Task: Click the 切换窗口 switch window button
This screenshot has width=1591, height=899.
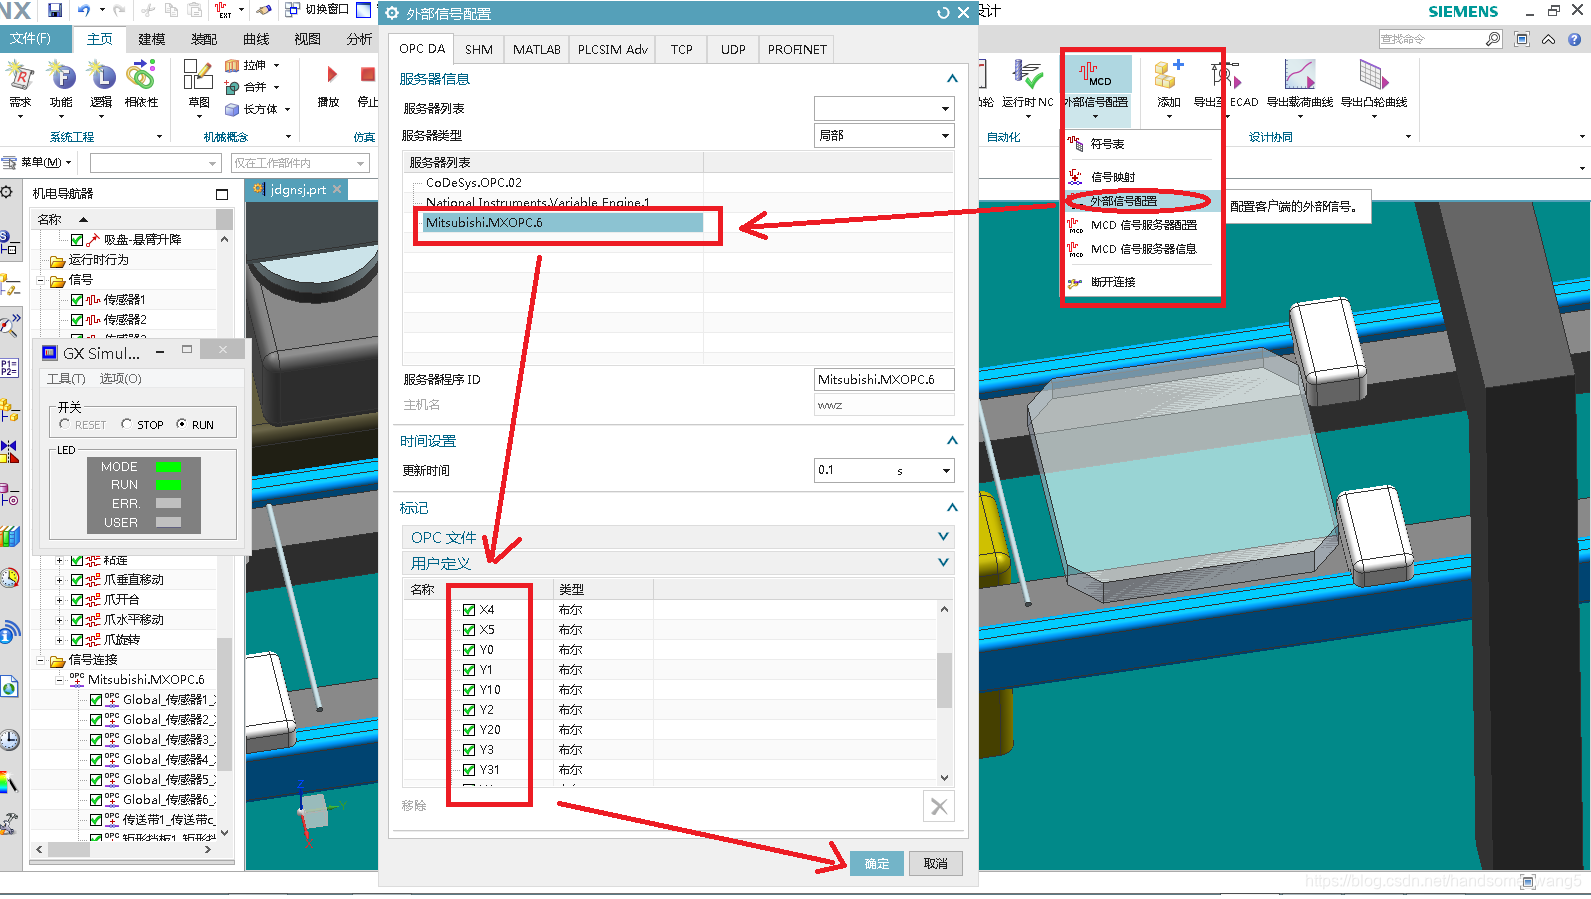Action: (x=317, y=10)
